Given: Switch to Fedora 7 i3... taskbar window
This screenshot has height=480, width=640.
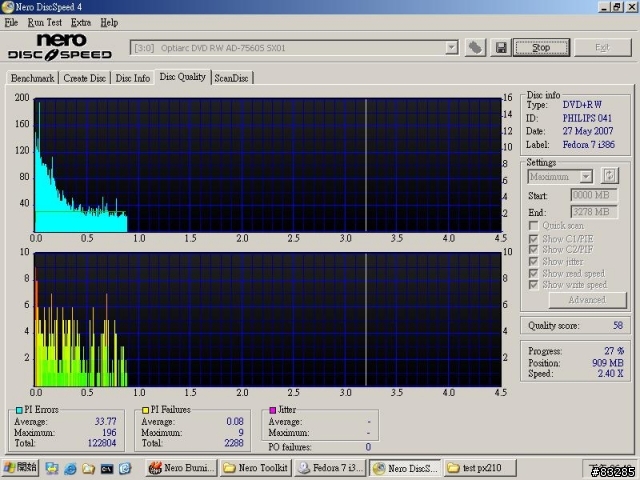Looking at the screenshot, I should (330, 468).
